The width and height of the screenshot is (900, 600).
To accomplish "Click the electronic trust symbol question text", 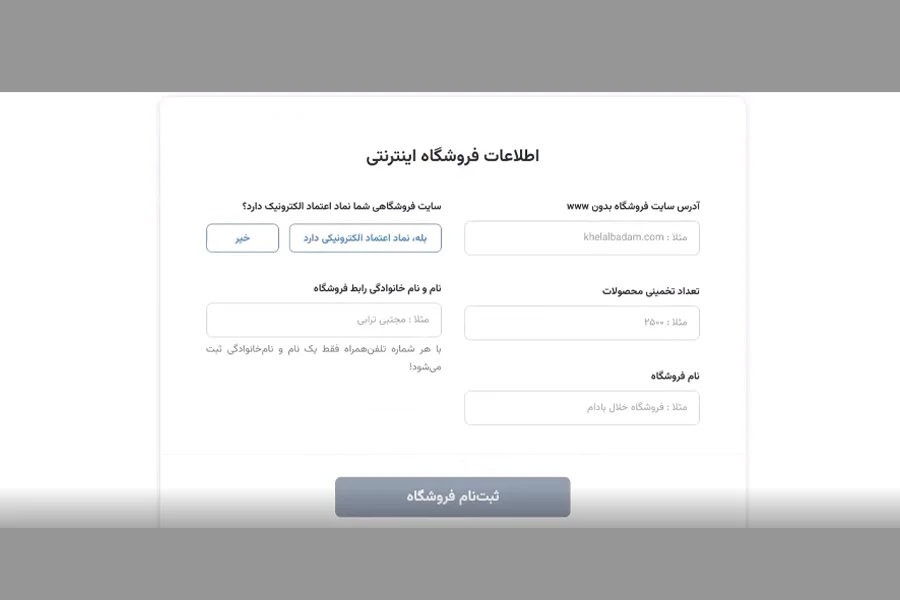I will tap(342, 206).
